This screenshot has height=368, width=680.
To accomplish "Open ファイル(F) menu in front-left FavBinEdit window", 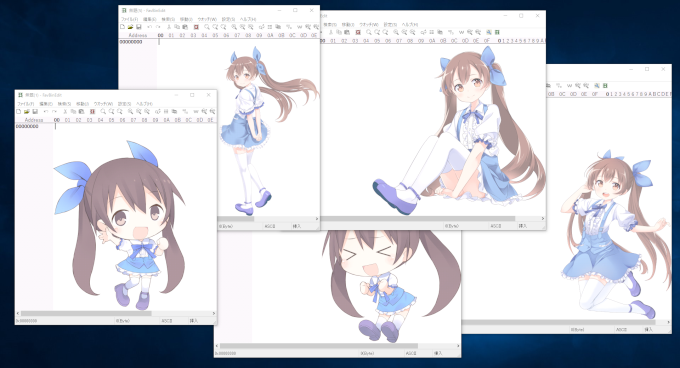I will [x=26, y=104].
